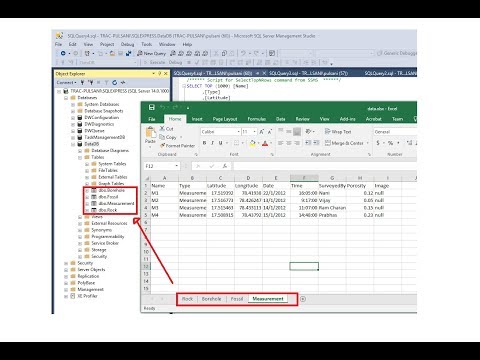Click the font color red A swatch
Screen dimensions: 480x360
pos(265,143)
